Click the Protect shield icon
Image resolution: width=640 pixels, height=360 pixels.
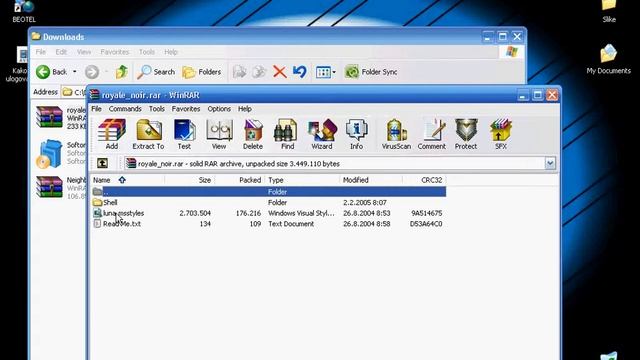click(466, 134)
